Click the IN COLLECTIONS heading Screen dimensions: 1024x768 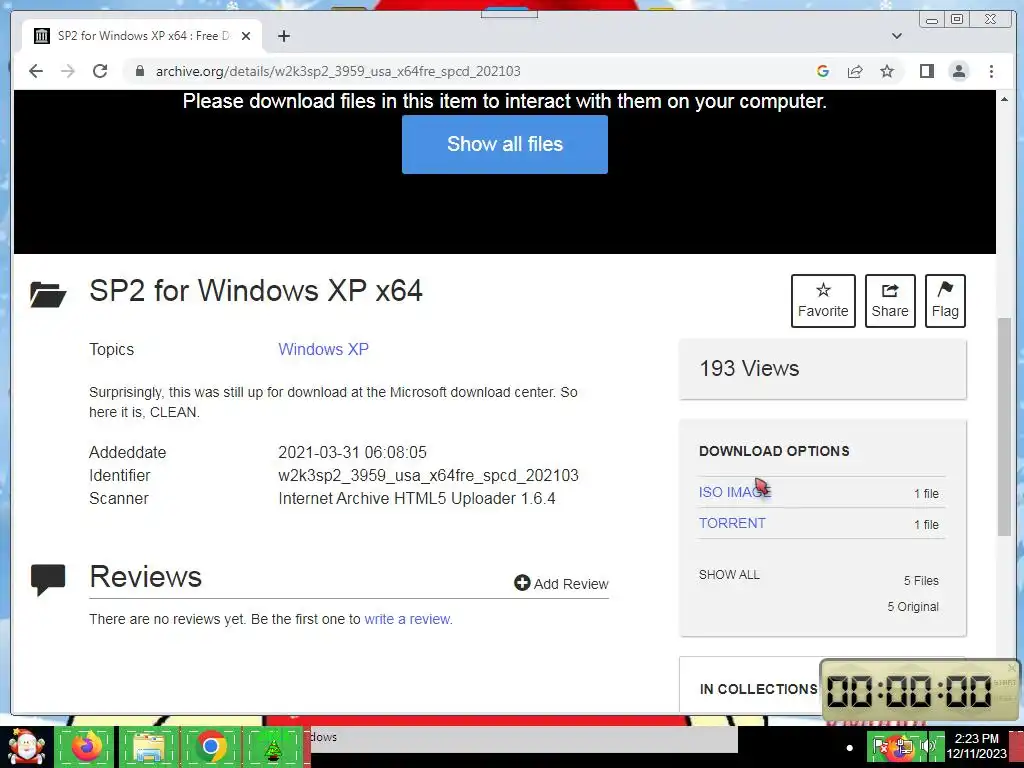[x=758, y=689]
